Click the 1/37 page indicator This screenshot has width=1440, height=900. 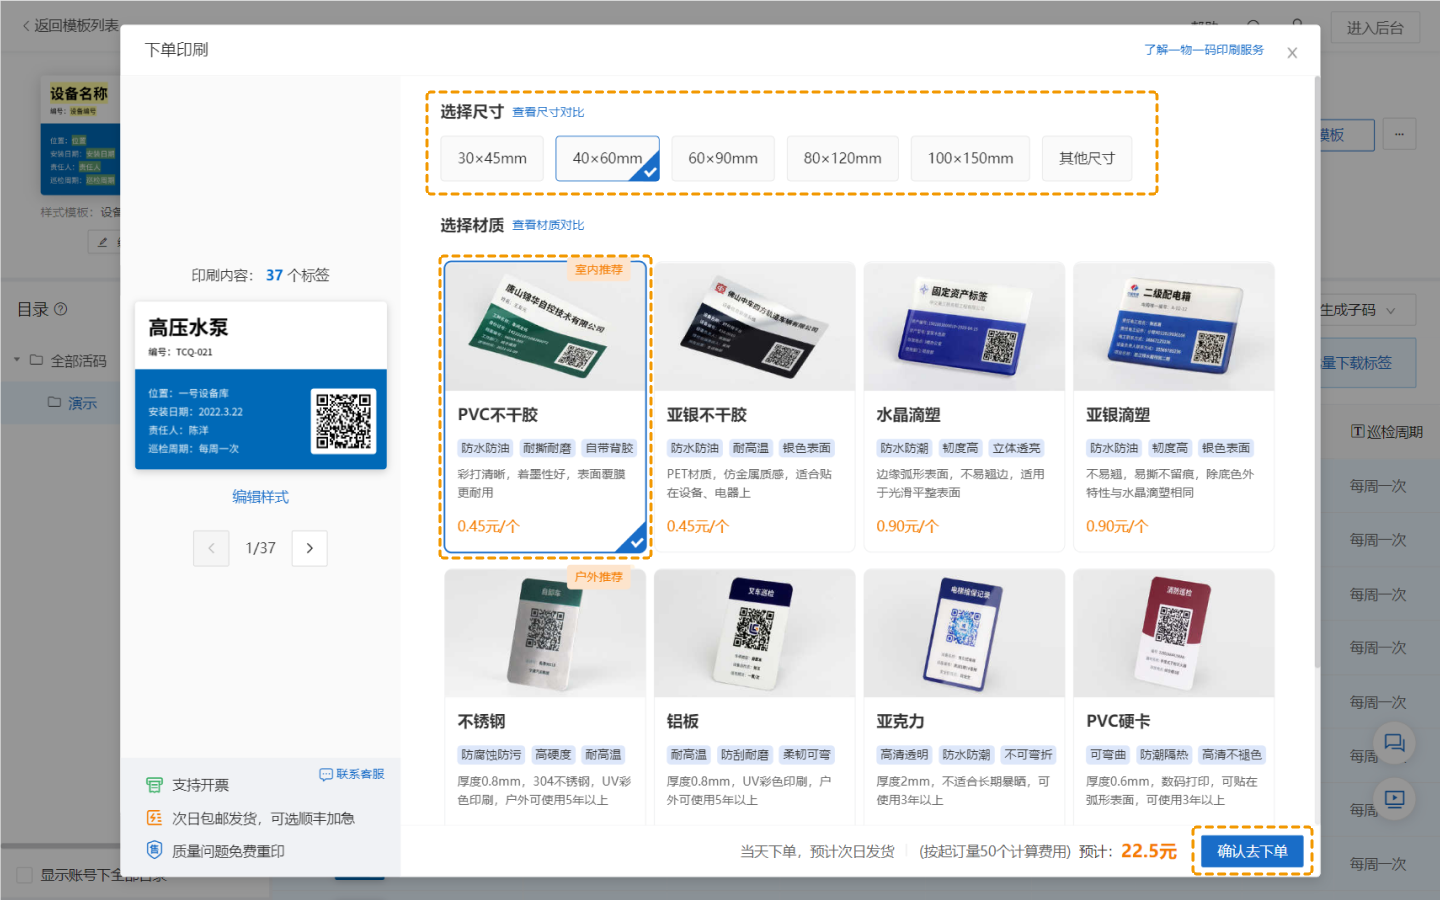click(260, 548)
